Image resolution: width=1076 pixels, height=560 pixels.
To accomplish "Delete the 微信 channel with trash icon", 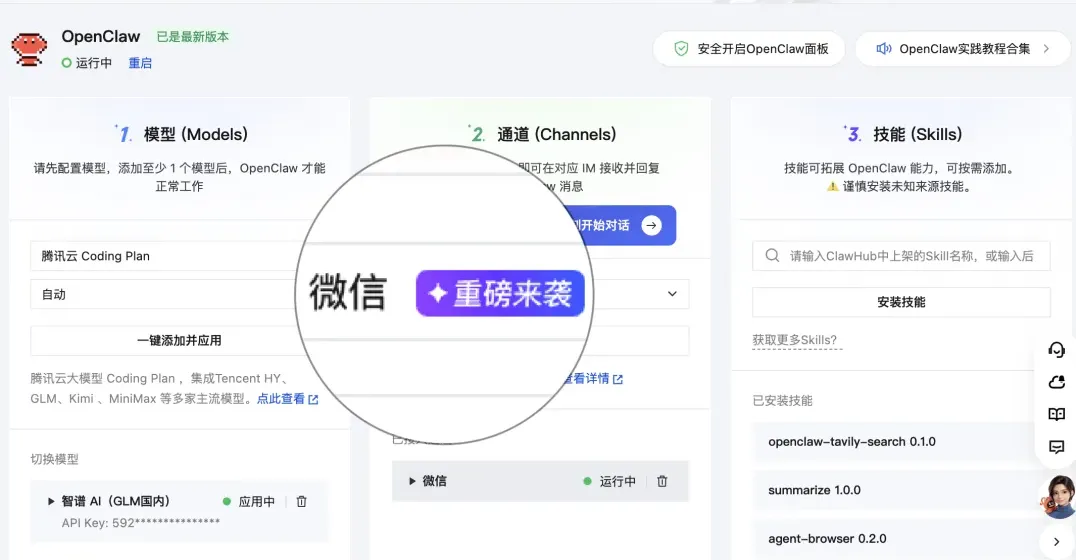I will (662, 481).
